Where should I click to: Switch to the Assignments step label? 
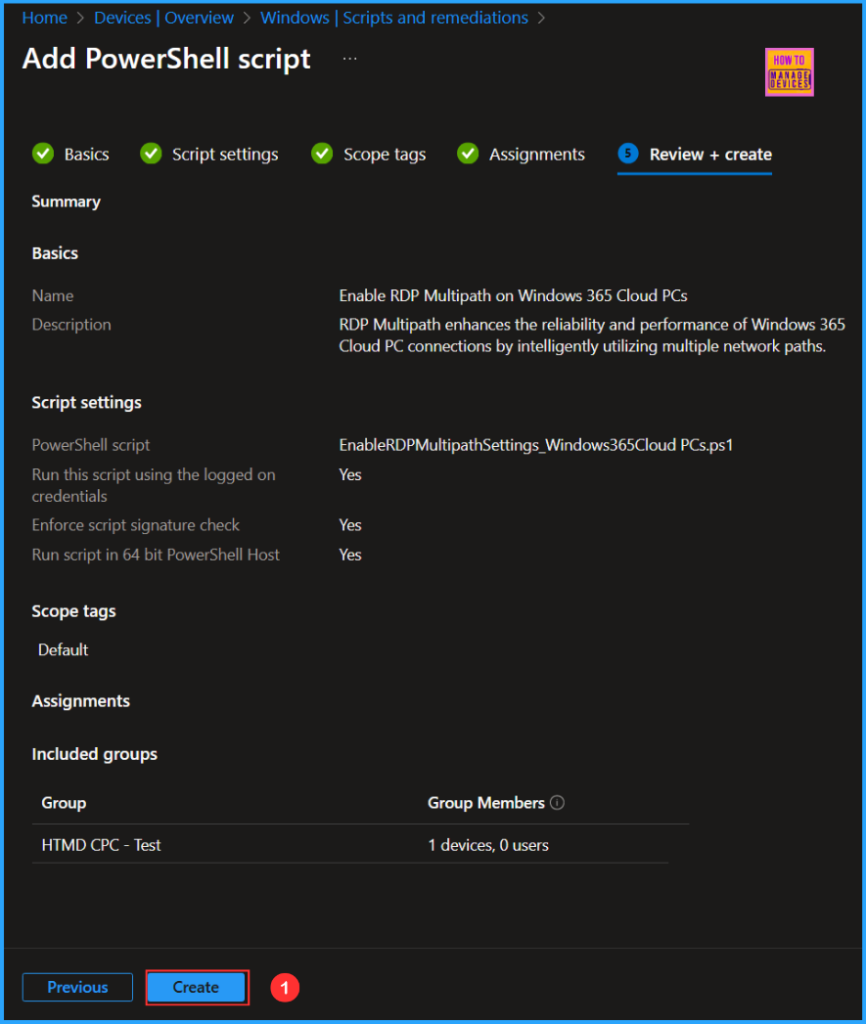537,154
